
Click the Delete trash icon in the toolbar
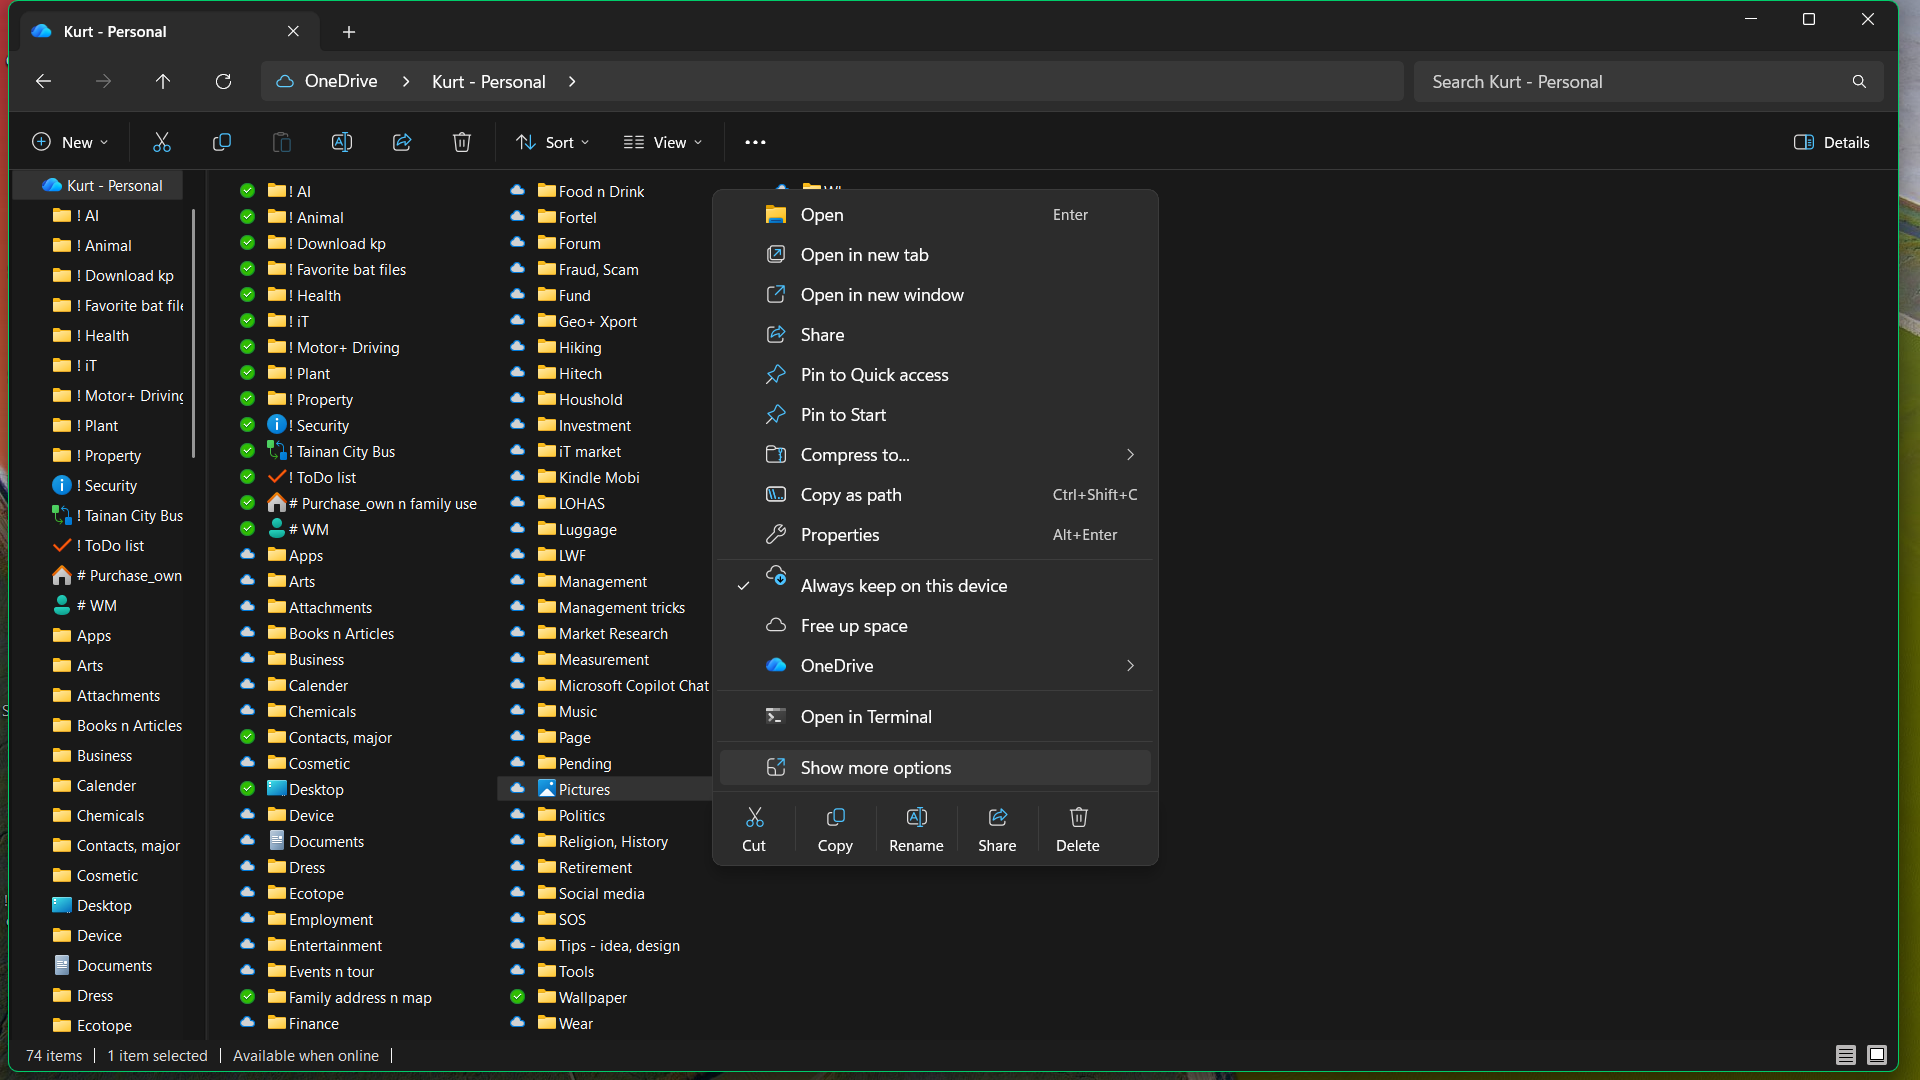(461, 142)
